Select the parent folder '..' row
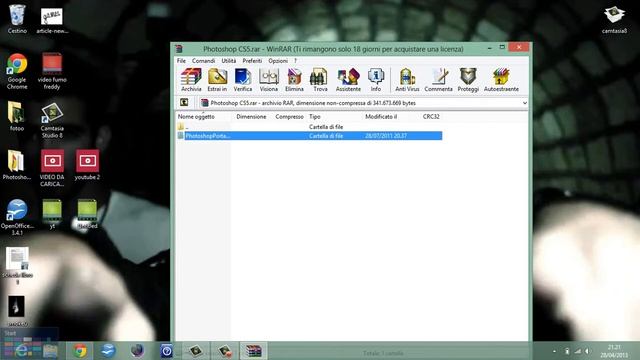The image size is (640, 360). click(309, 127)
